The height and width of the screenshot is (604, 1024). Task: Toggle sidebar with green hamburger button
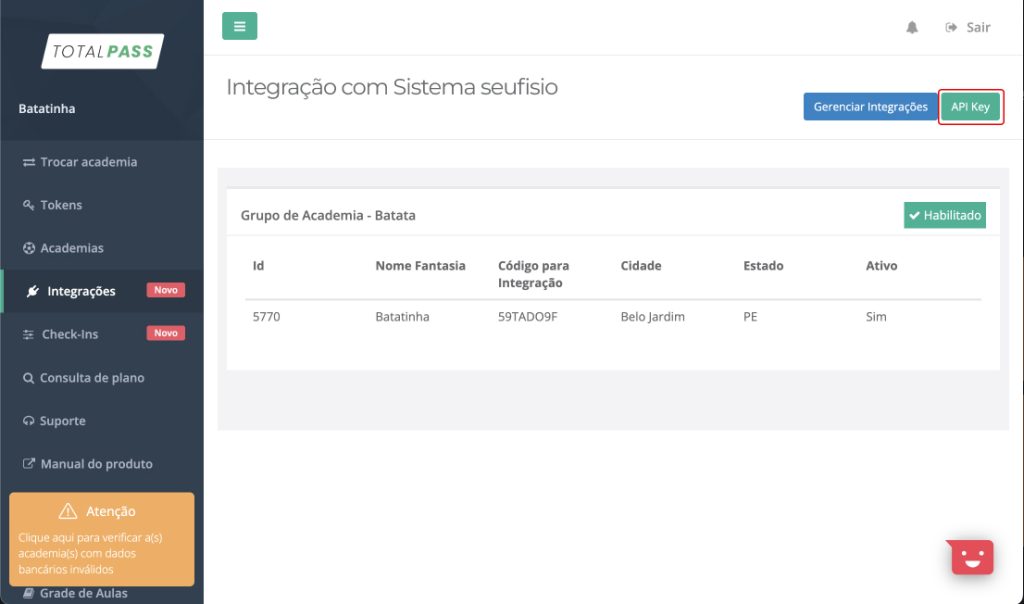[239, 26]
